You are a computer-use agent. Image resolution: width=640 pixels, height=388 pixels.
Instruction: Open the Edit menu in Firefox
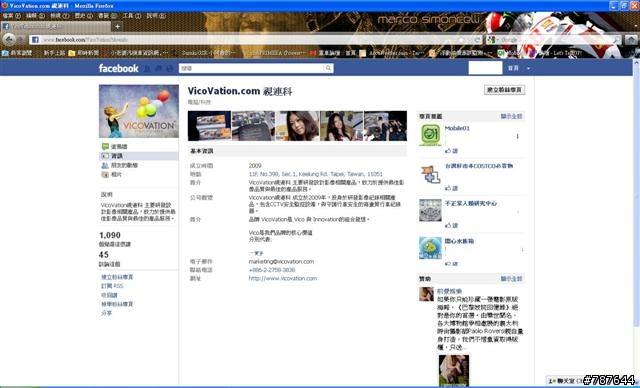pyautogui.click(x=35, y=16)
